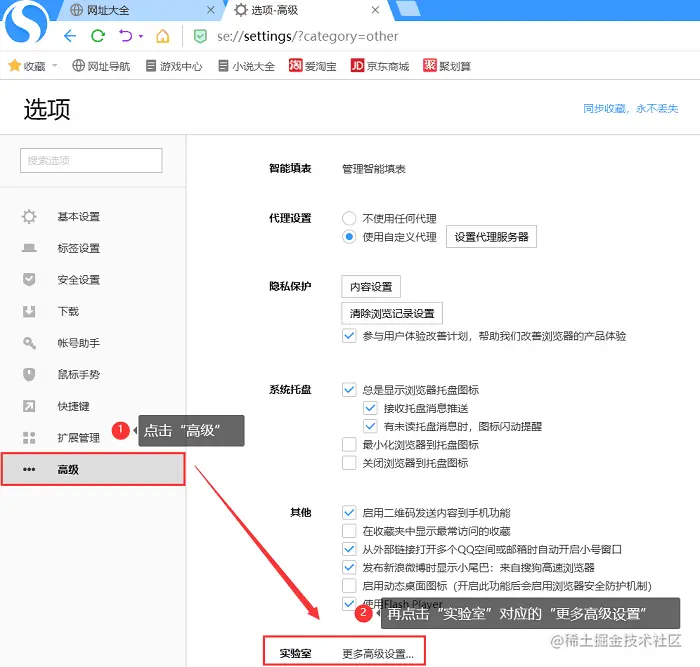Close the 选项-高级 tab

375,10
